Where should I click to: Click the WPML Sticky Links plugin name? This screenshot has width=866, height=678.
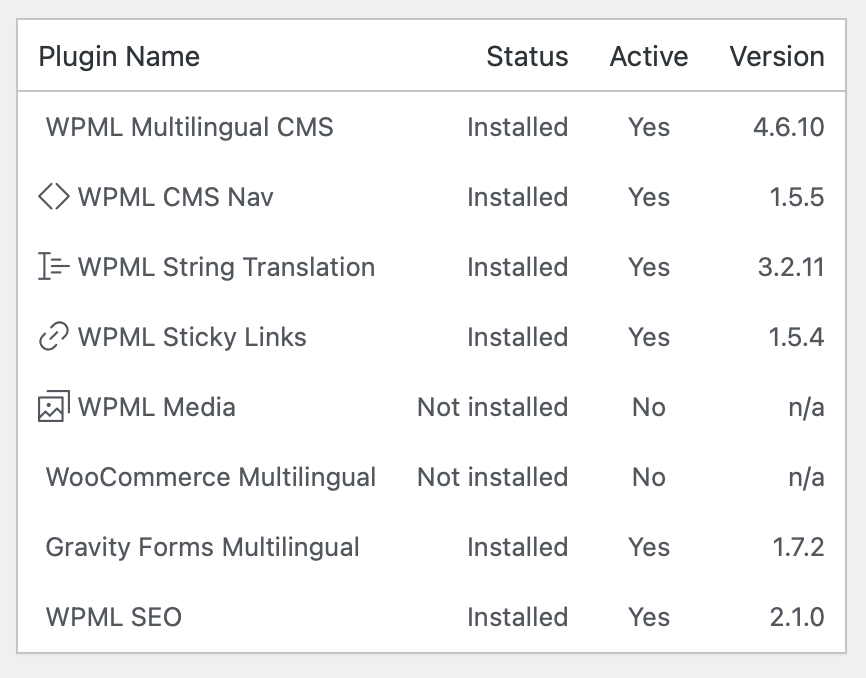tap(192, 337)
